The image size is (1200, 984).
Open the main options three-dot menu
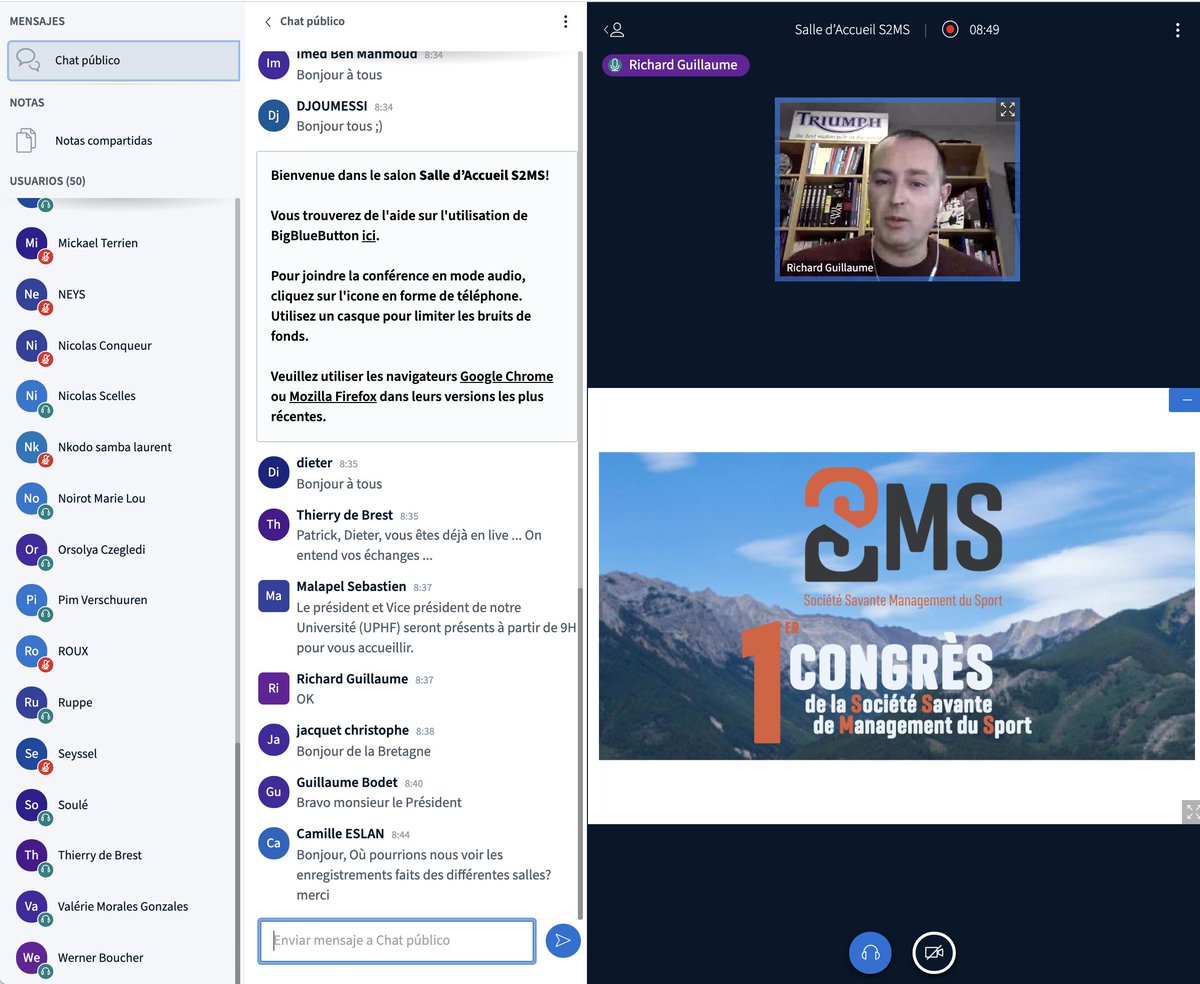[x=1178, y=30]
